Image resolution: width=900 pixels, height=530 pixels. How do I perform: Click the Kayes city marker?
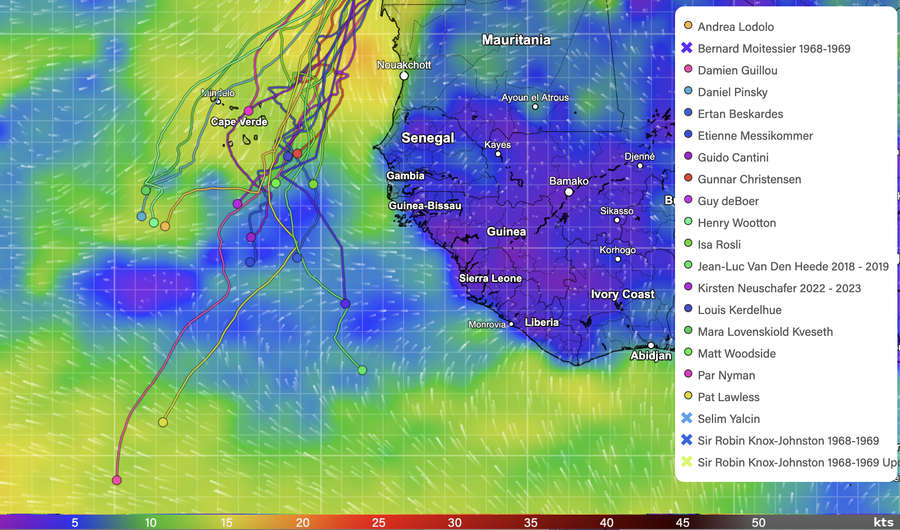point(498,154)
